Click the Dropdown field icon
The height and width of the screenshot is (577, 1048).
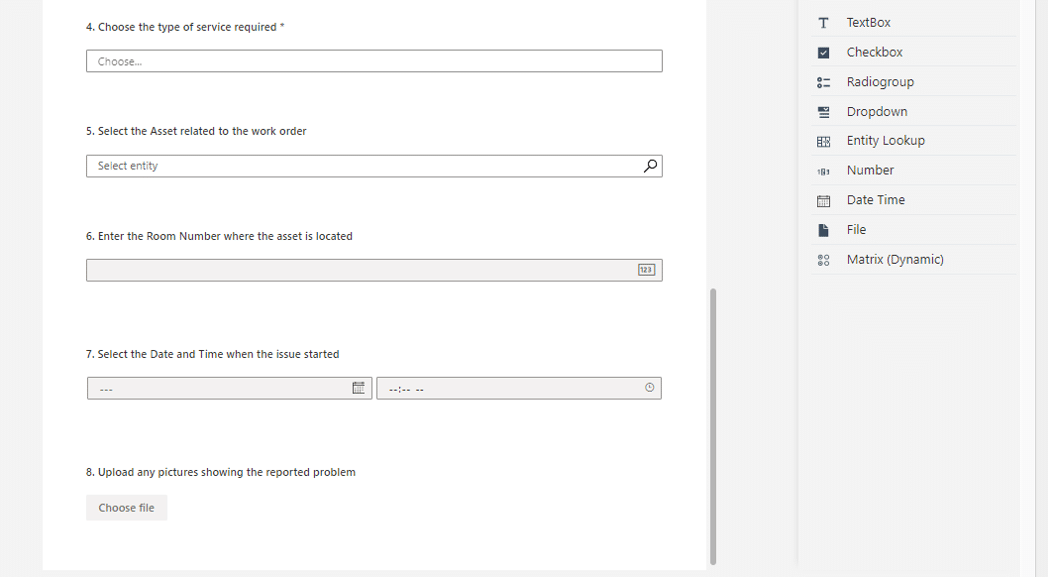pyautogui.click(x=823, y=111)
